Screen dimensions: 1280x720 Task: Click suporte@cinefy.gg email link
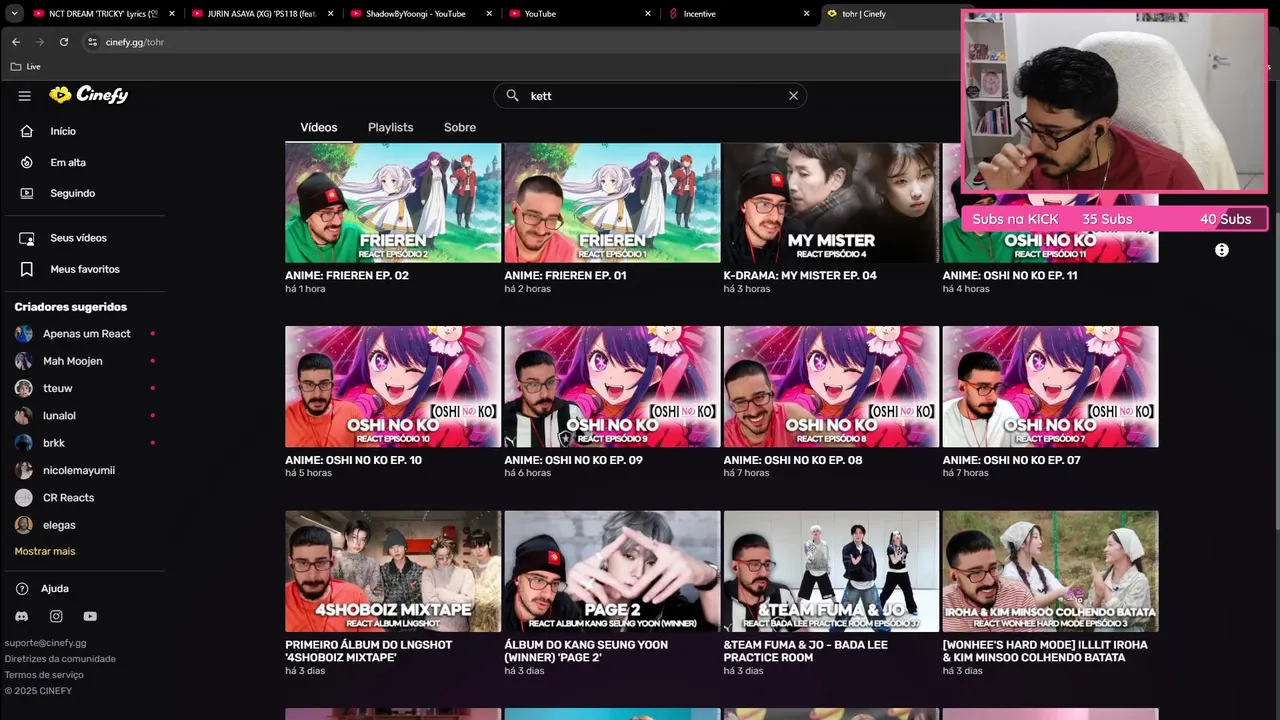tap(45, 643)
